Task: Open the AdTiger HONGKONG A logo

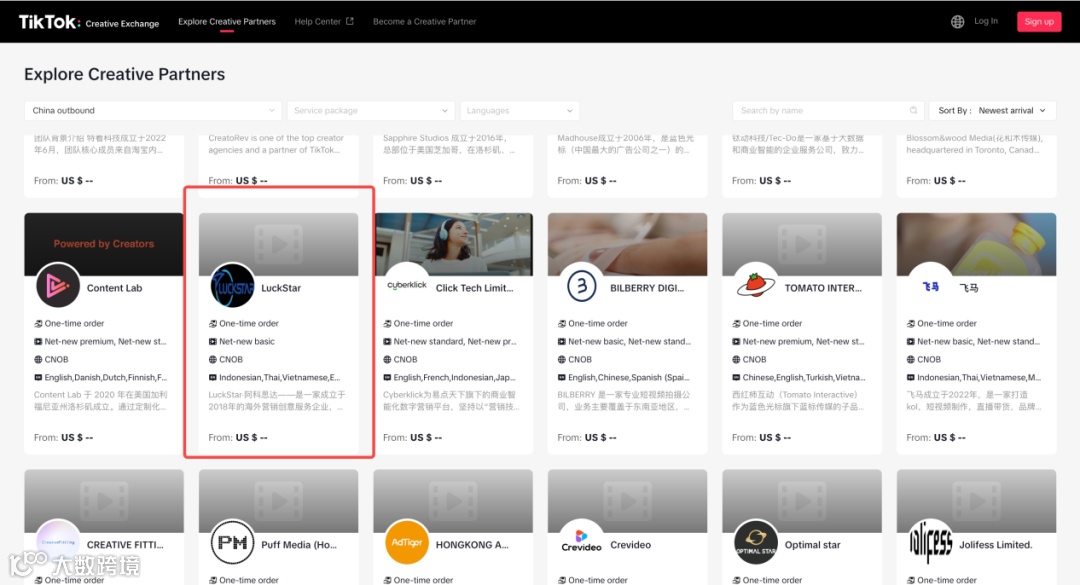Action: (406, 542)
